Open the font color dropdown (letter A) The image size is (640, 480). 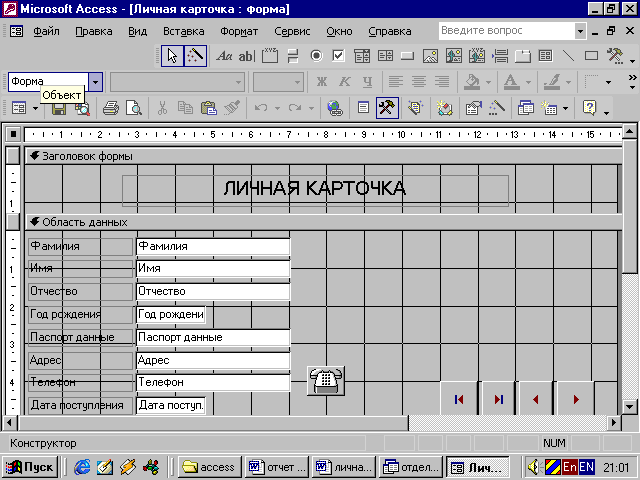(x=527, y=82)
